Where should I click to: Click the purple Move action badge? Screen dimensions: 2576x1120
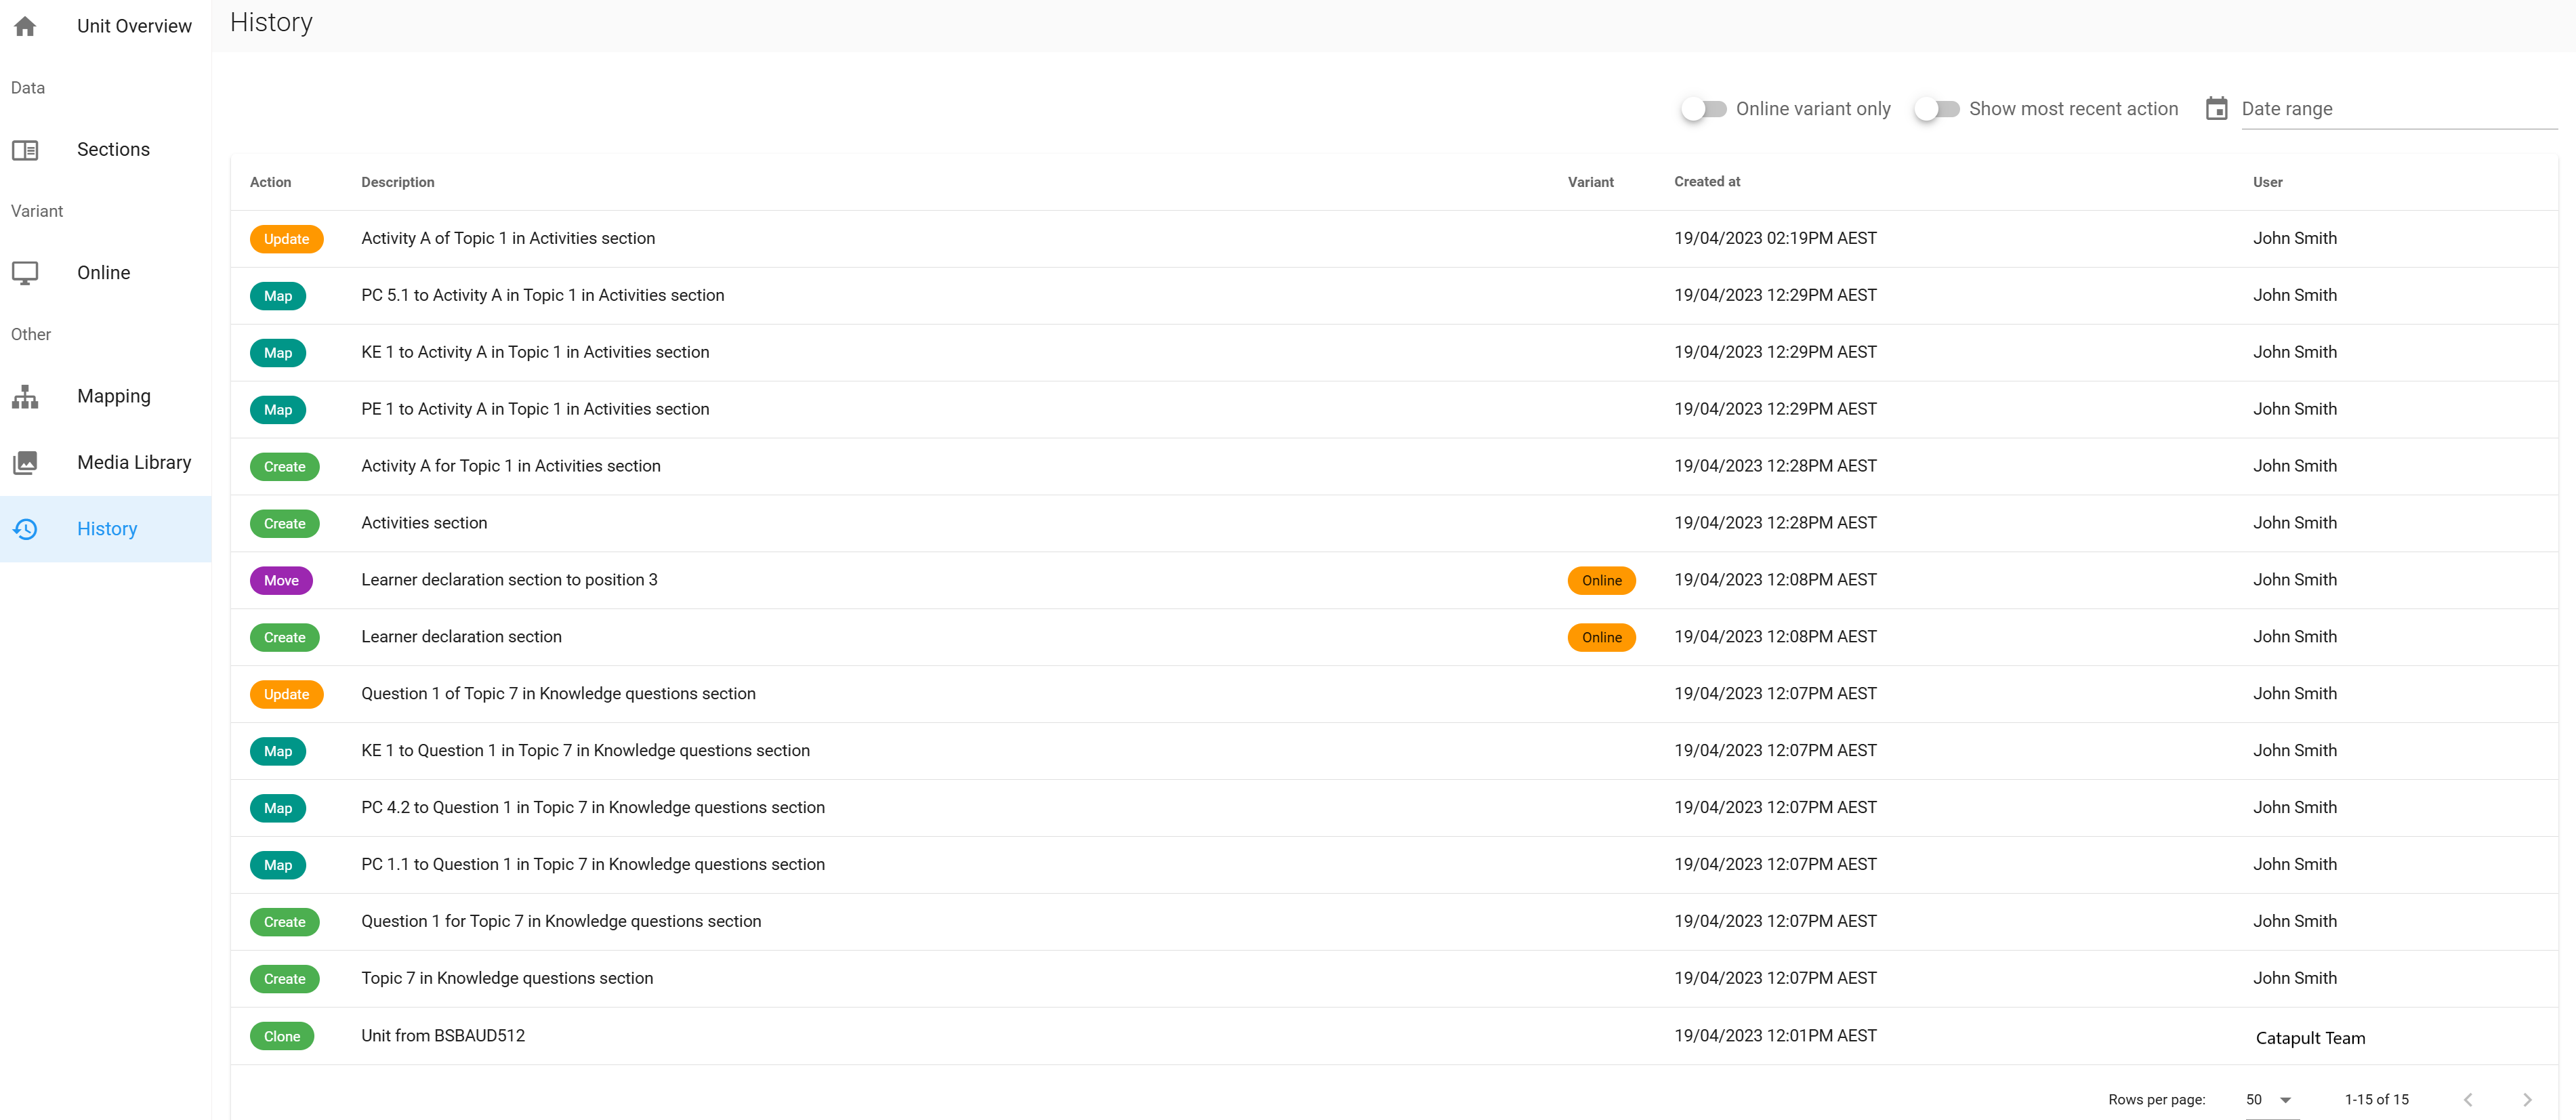point(281,581)
